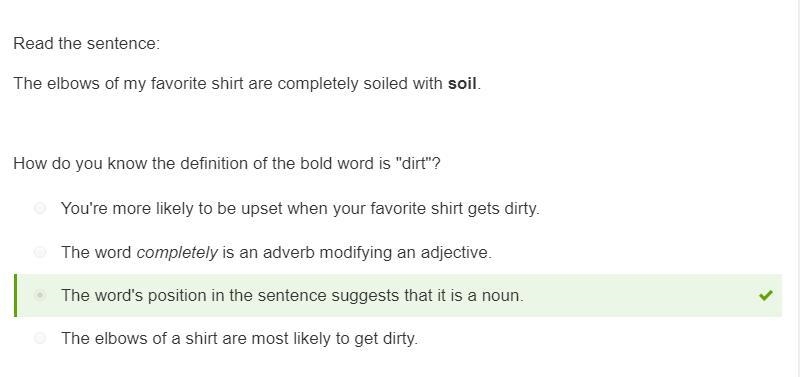Select radio button for "elbows of a shirt" answer
The height and width of the screenshot is (377, 800).
coord(40,338)
